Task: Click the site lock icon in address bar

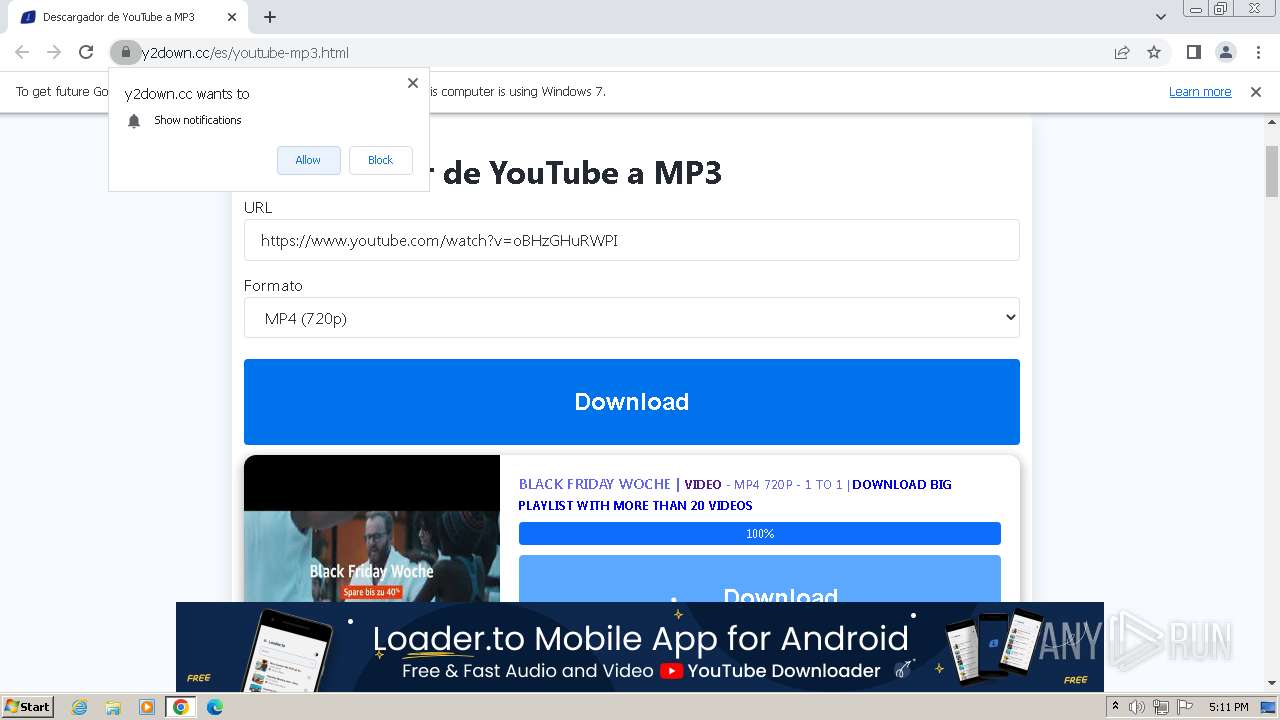Action: tap(125, 52)
